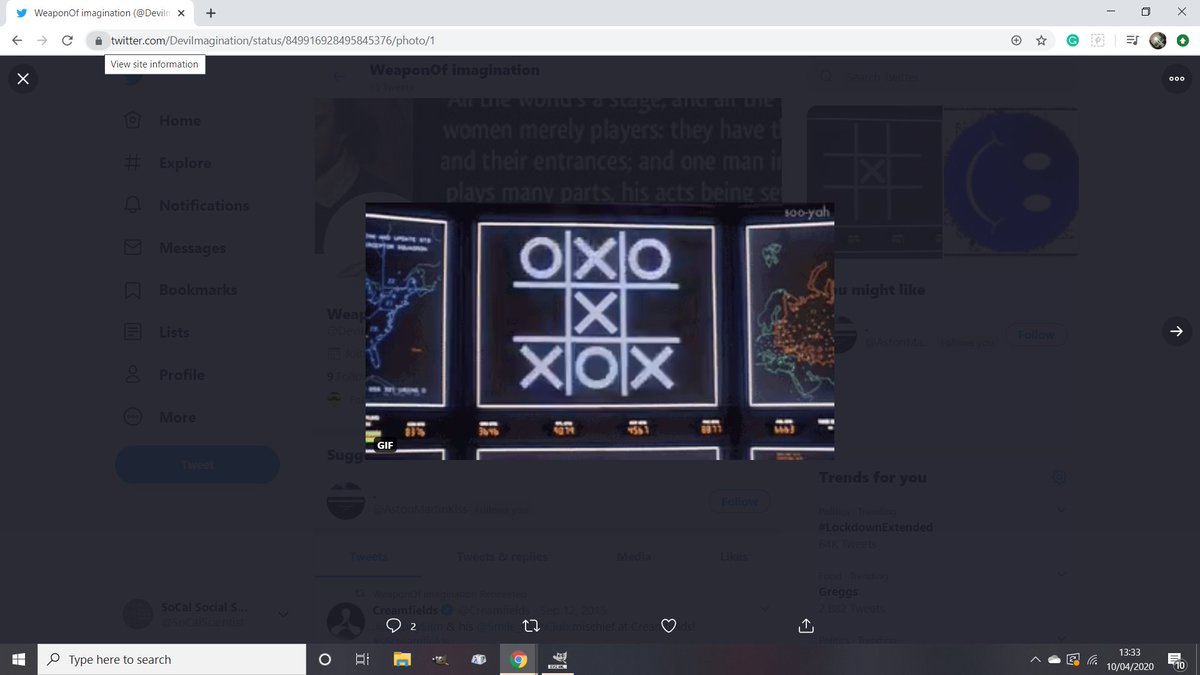Close the WeaponOf imagination tab
This screenshot has width=1200, height=675.
coord(181,13)
